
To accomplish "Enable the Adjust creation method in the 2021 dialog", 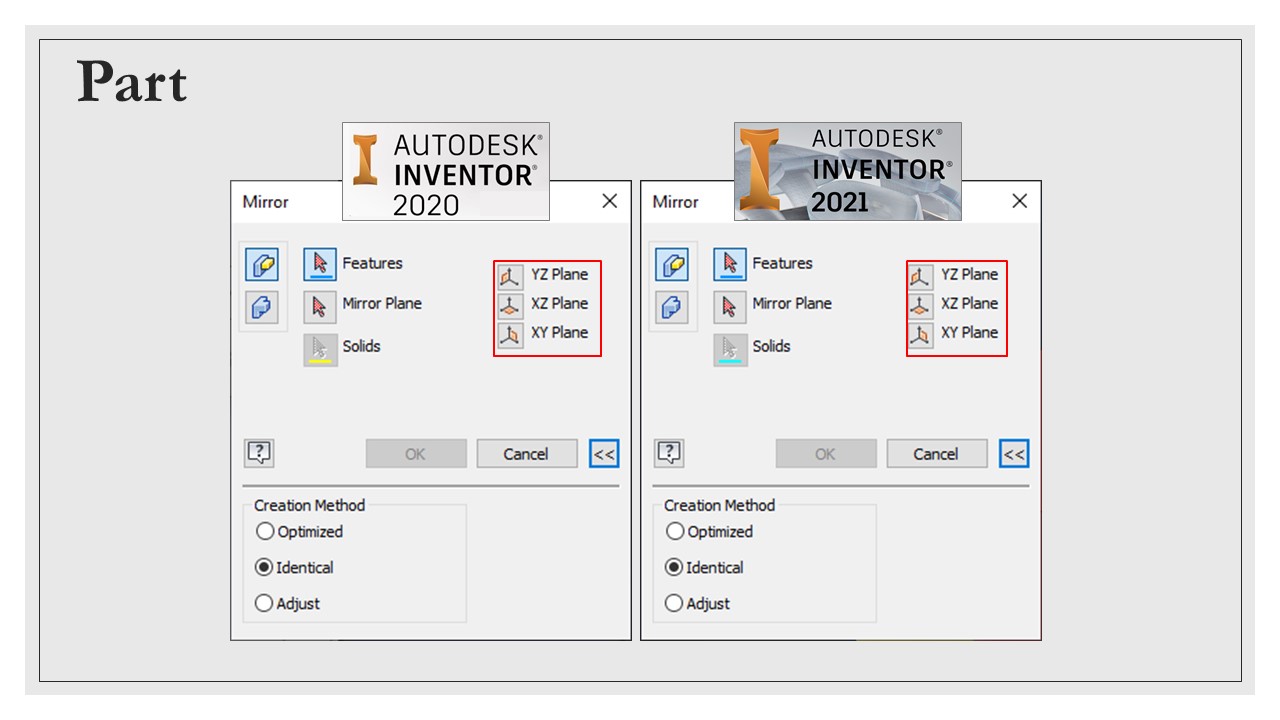I will [674, 603].
